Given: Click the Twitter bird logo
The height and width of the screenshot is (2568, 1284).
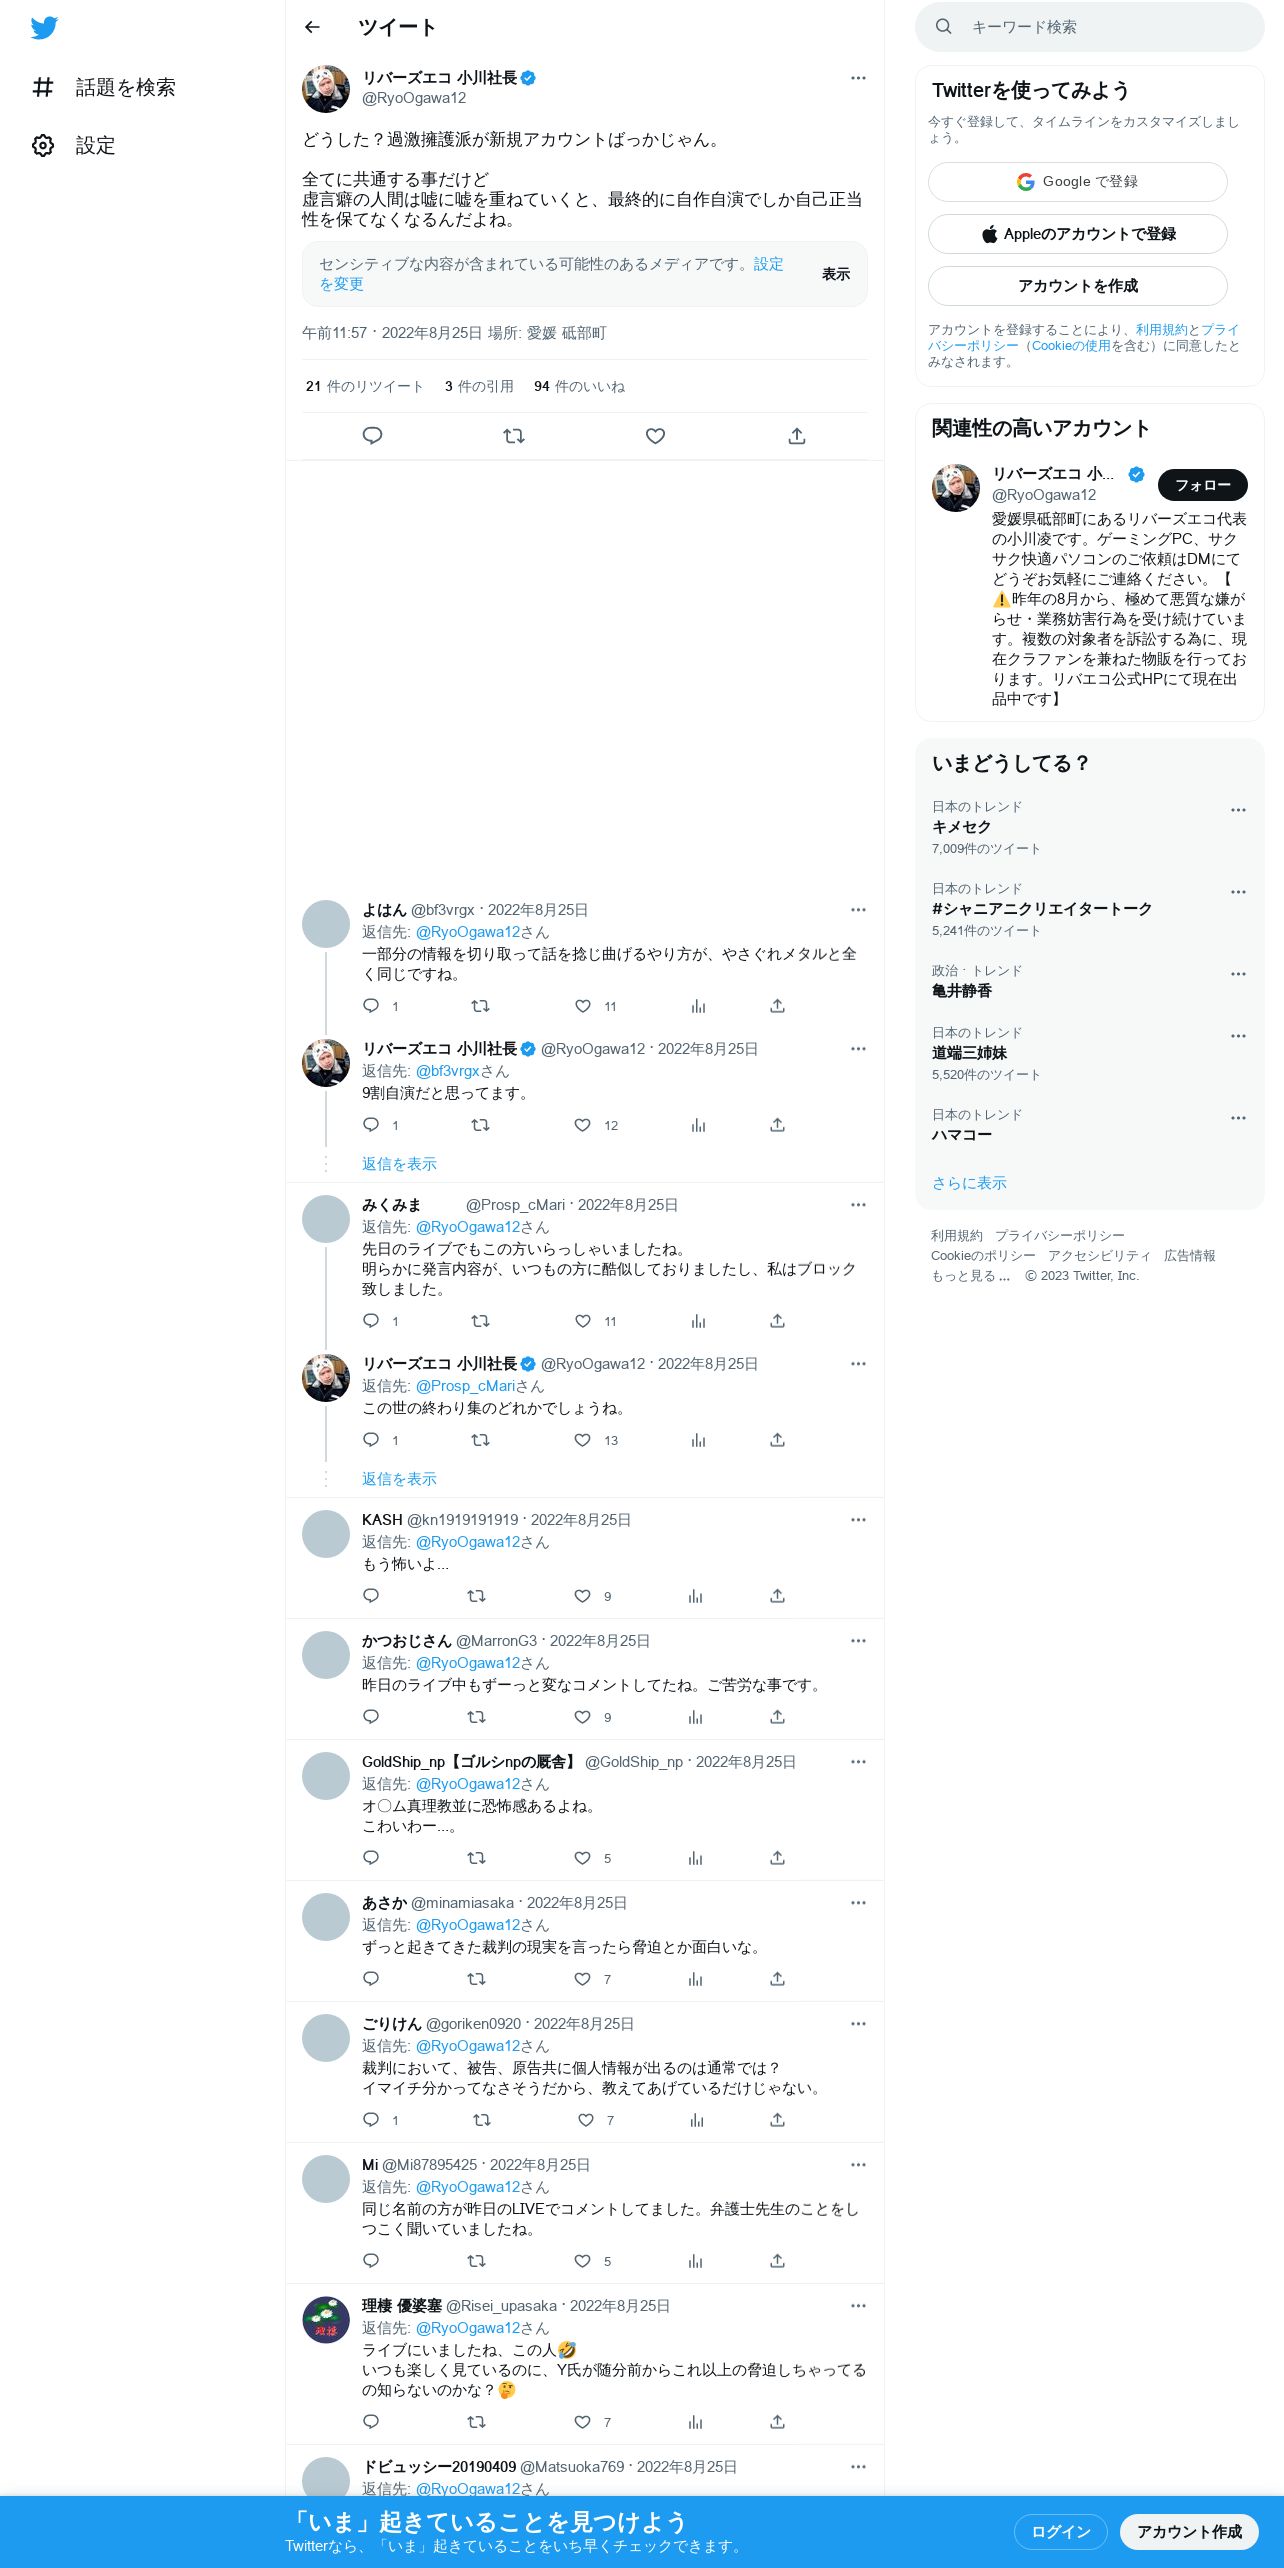Looking at the screenshot, I should (x=44, y=28).
